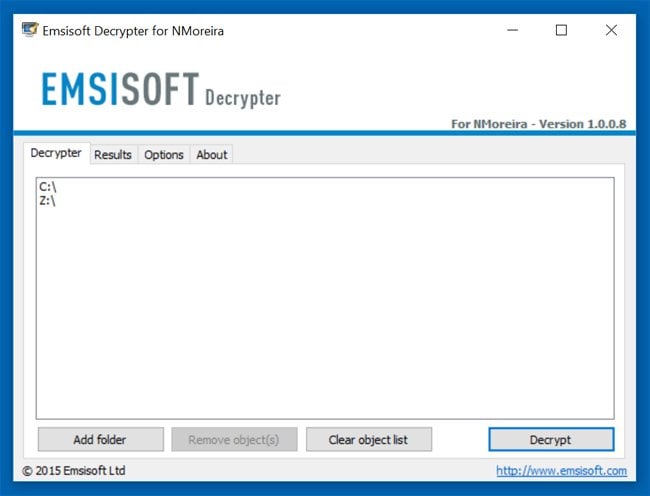650x496 pixels.
Task: Click the version text 'For NMoreira - Version 1.0.0.8'
Action: pyautogui.click(x=538, y=124)
